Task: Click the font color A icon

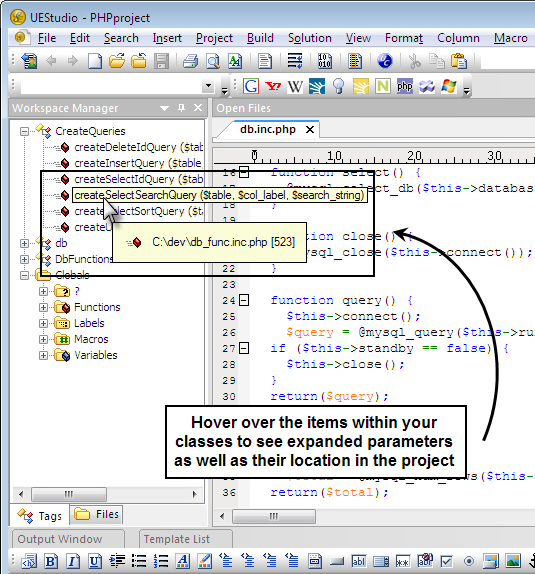Action: [x=183, y=561]
